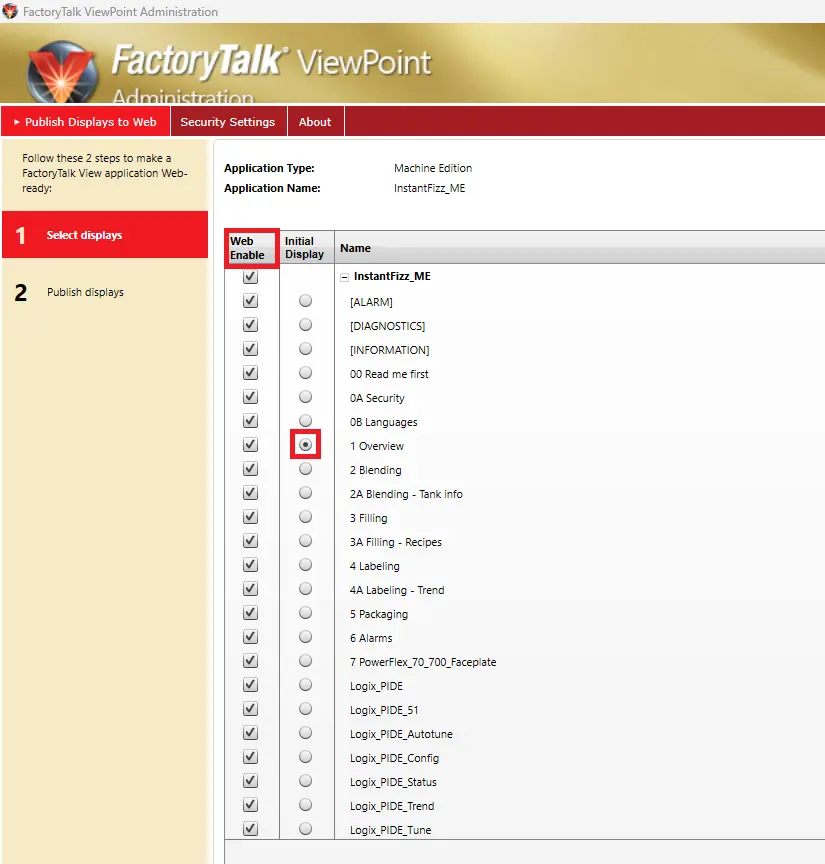The height and width of the screenshot is (864, 825).
Task: Make 6 Alarms the Initial Display
Action: (x=305, y=637)
